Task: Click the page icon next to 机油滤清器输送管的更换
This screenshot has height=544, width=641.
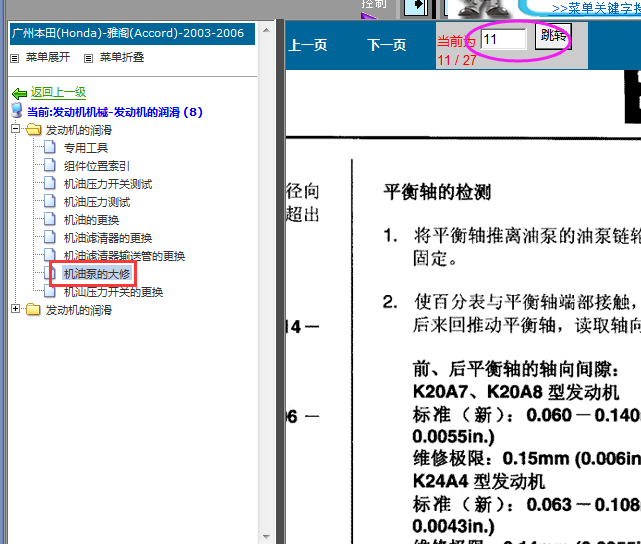Action: (50, 255)
